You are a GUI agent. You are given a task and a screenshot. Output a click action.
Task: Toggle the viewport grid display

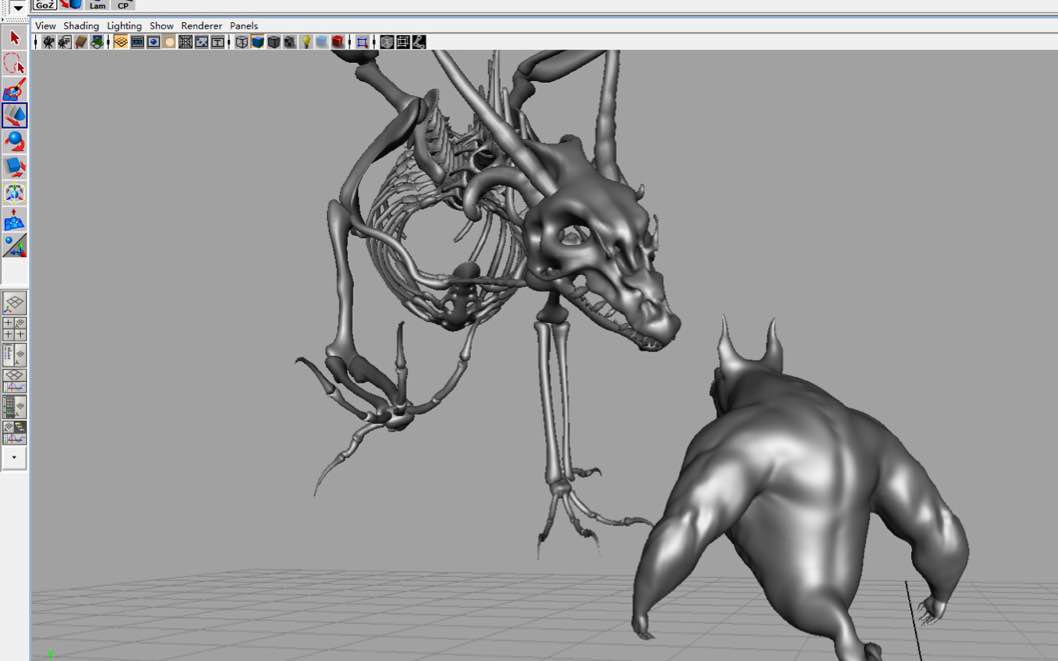(x=121, y=42)
